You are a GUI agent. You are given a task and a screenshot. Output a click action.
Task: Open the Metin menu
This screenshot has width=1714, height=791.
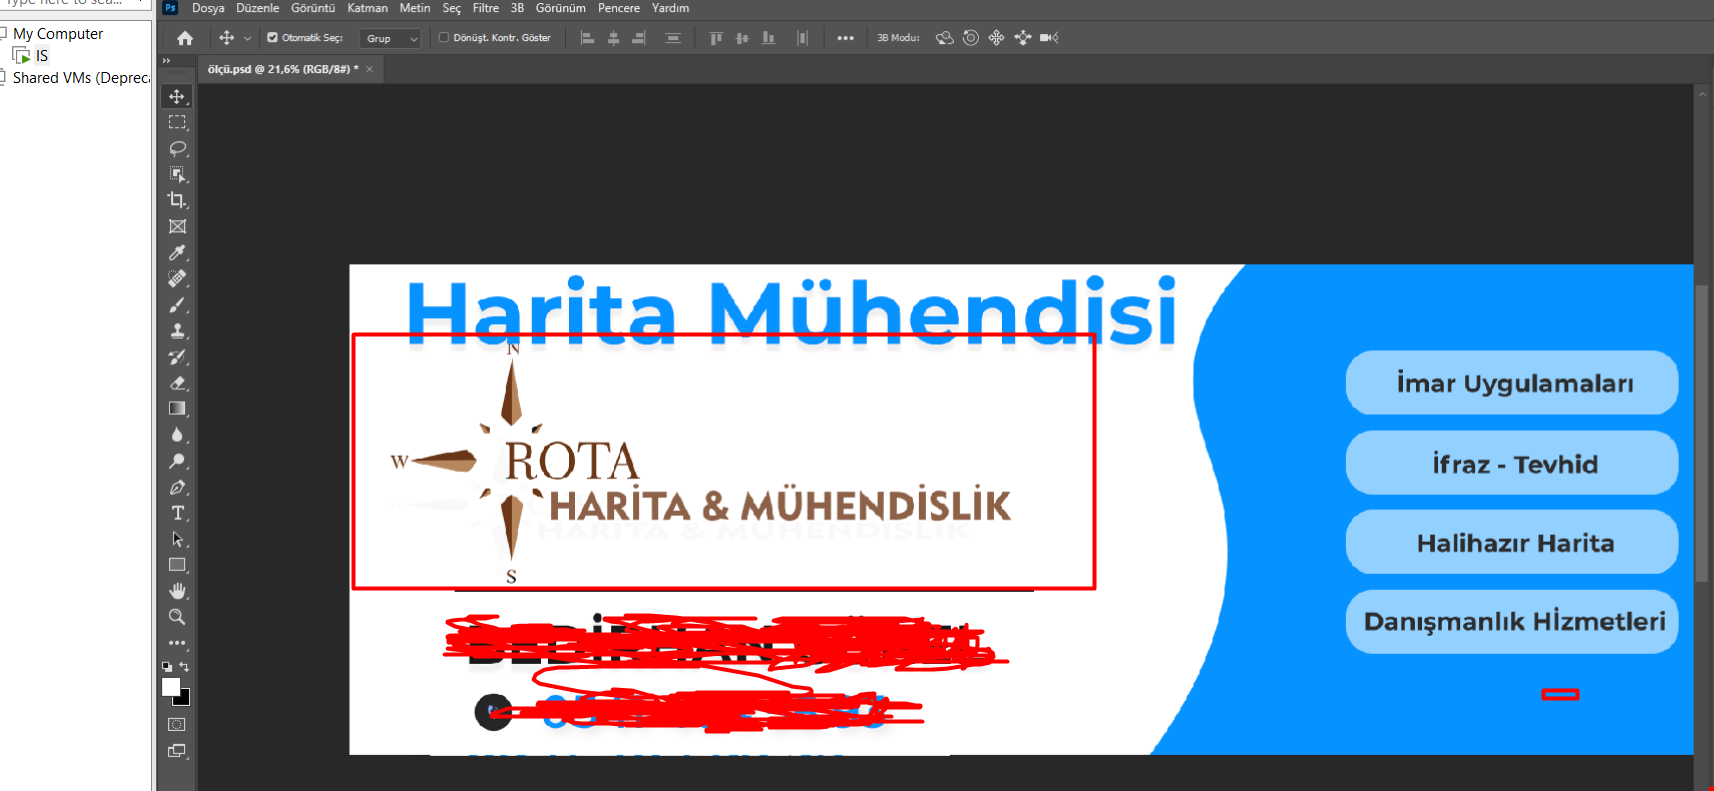pos(415,8)
